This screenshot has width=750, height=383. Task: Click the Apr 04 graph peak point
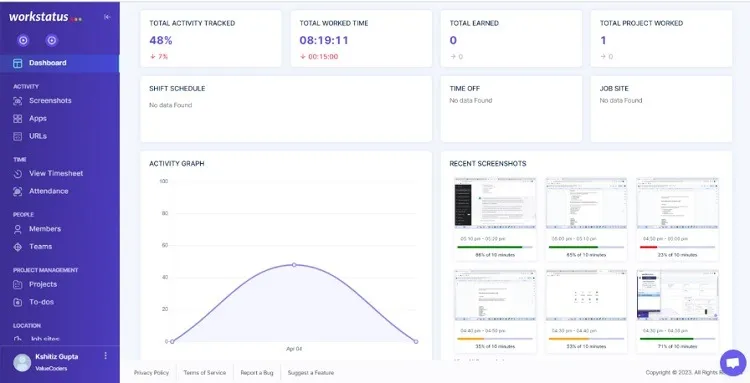pos(294,264)
